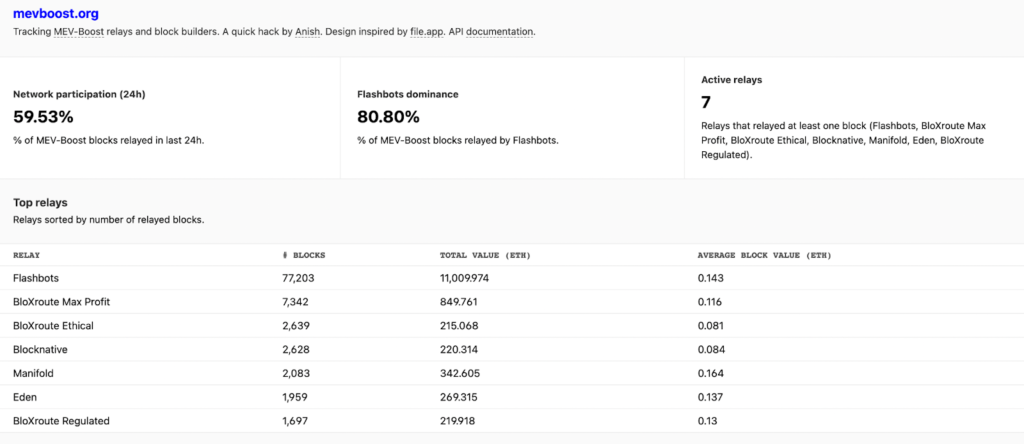
Task: Click Flashbots block count 77,203
Action: click(298, 278)
